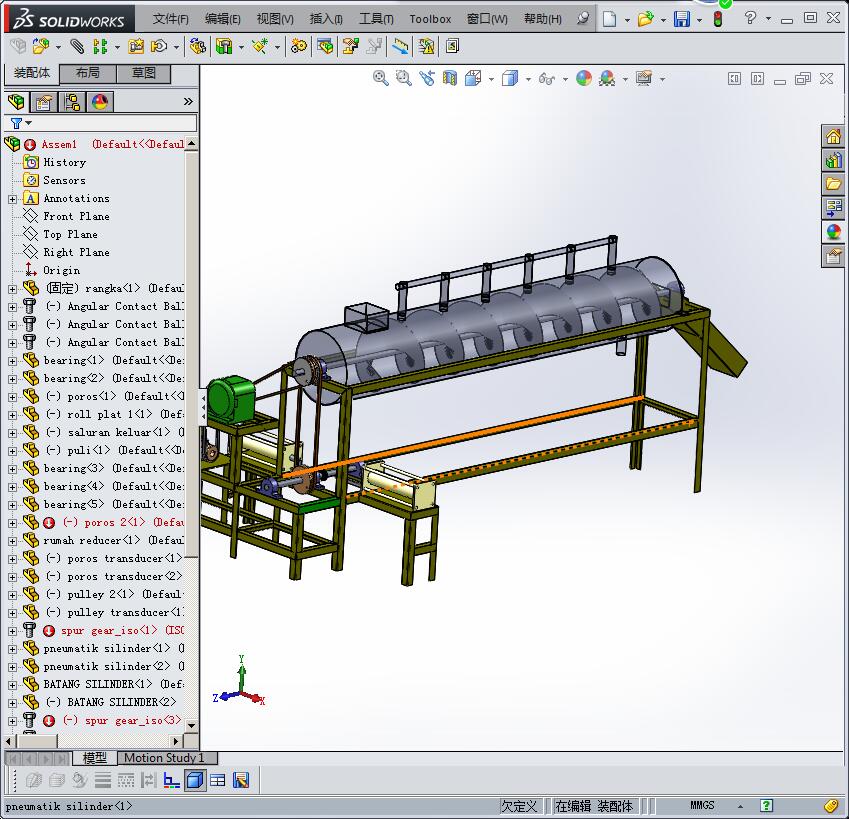Click the Zoom to Fit magnifier icon
The width and height of the screenshot is (849, 819).
click(x=381, y=78)
